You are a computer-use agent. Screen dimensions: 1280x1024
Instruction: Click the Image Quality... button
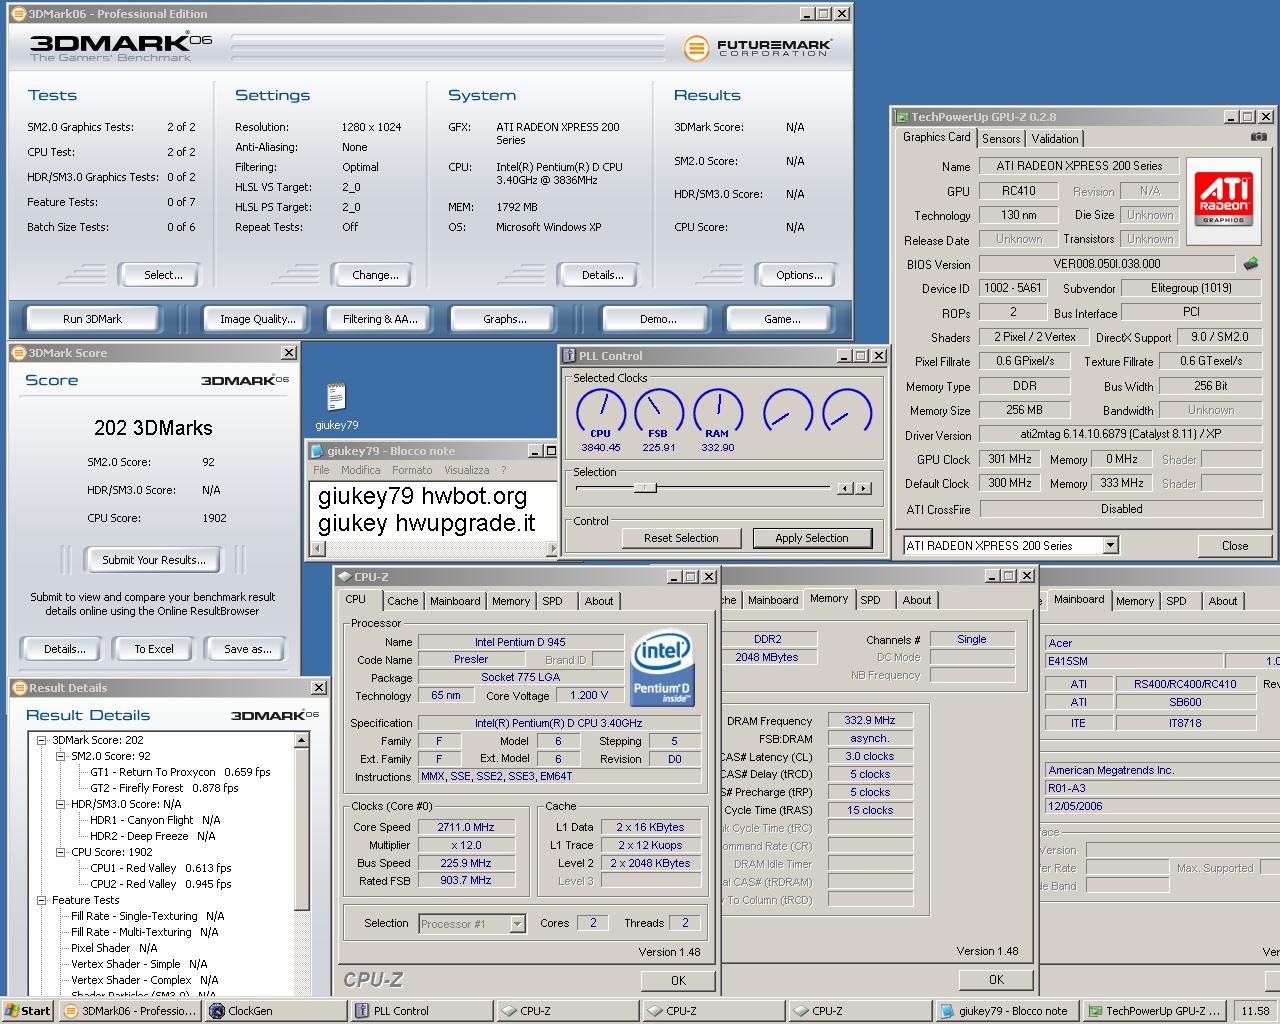pos(258,319)
